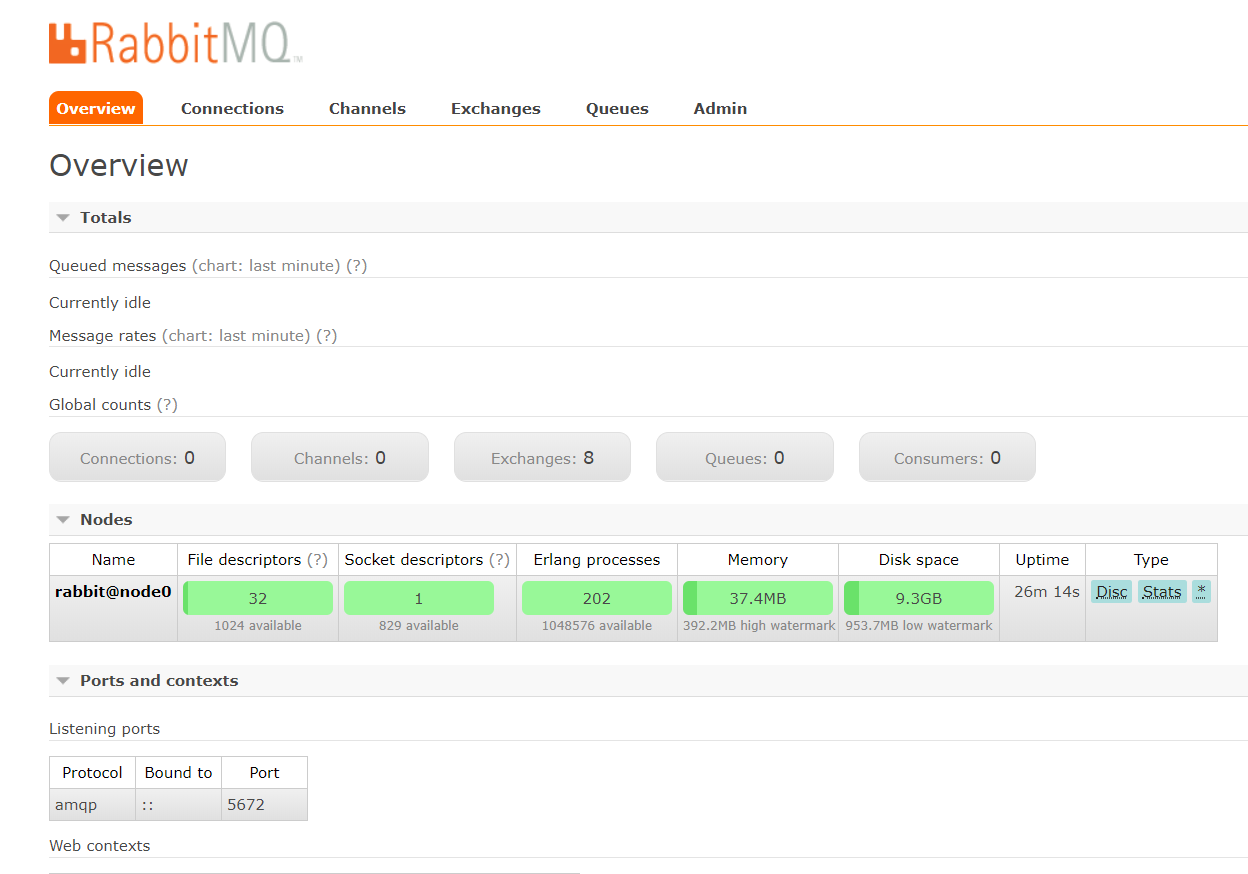Click the Memory bar showing 37.4MB

click(x=758, y=598)
